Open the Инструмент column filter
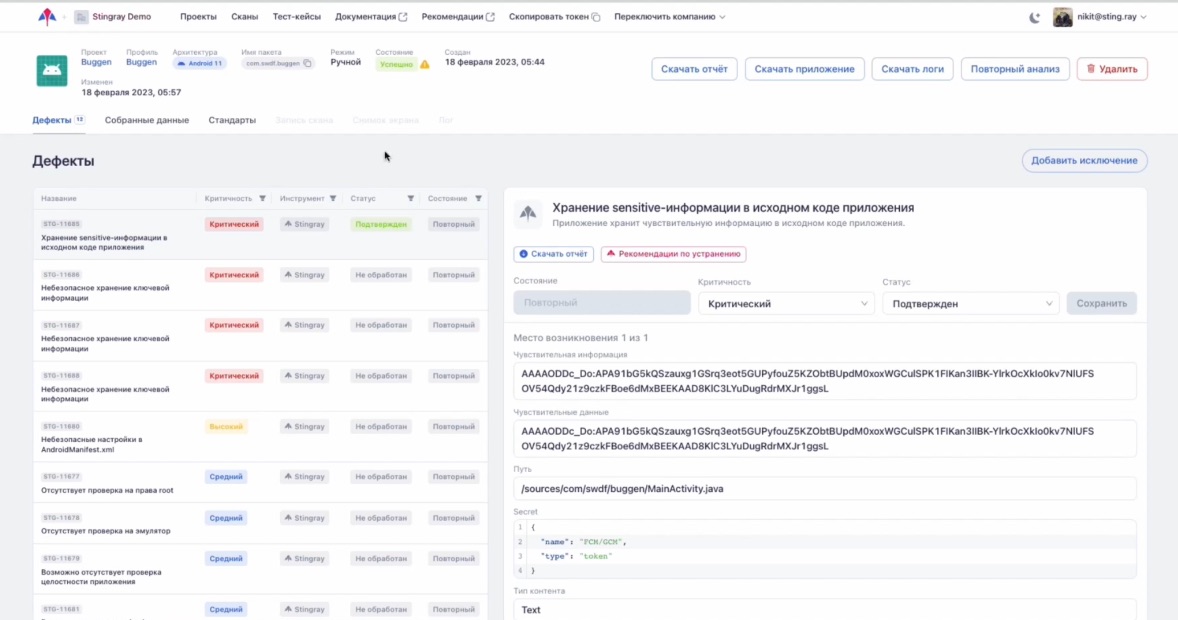This screenshot has width=1178, height=620. (x=333, y=198)
